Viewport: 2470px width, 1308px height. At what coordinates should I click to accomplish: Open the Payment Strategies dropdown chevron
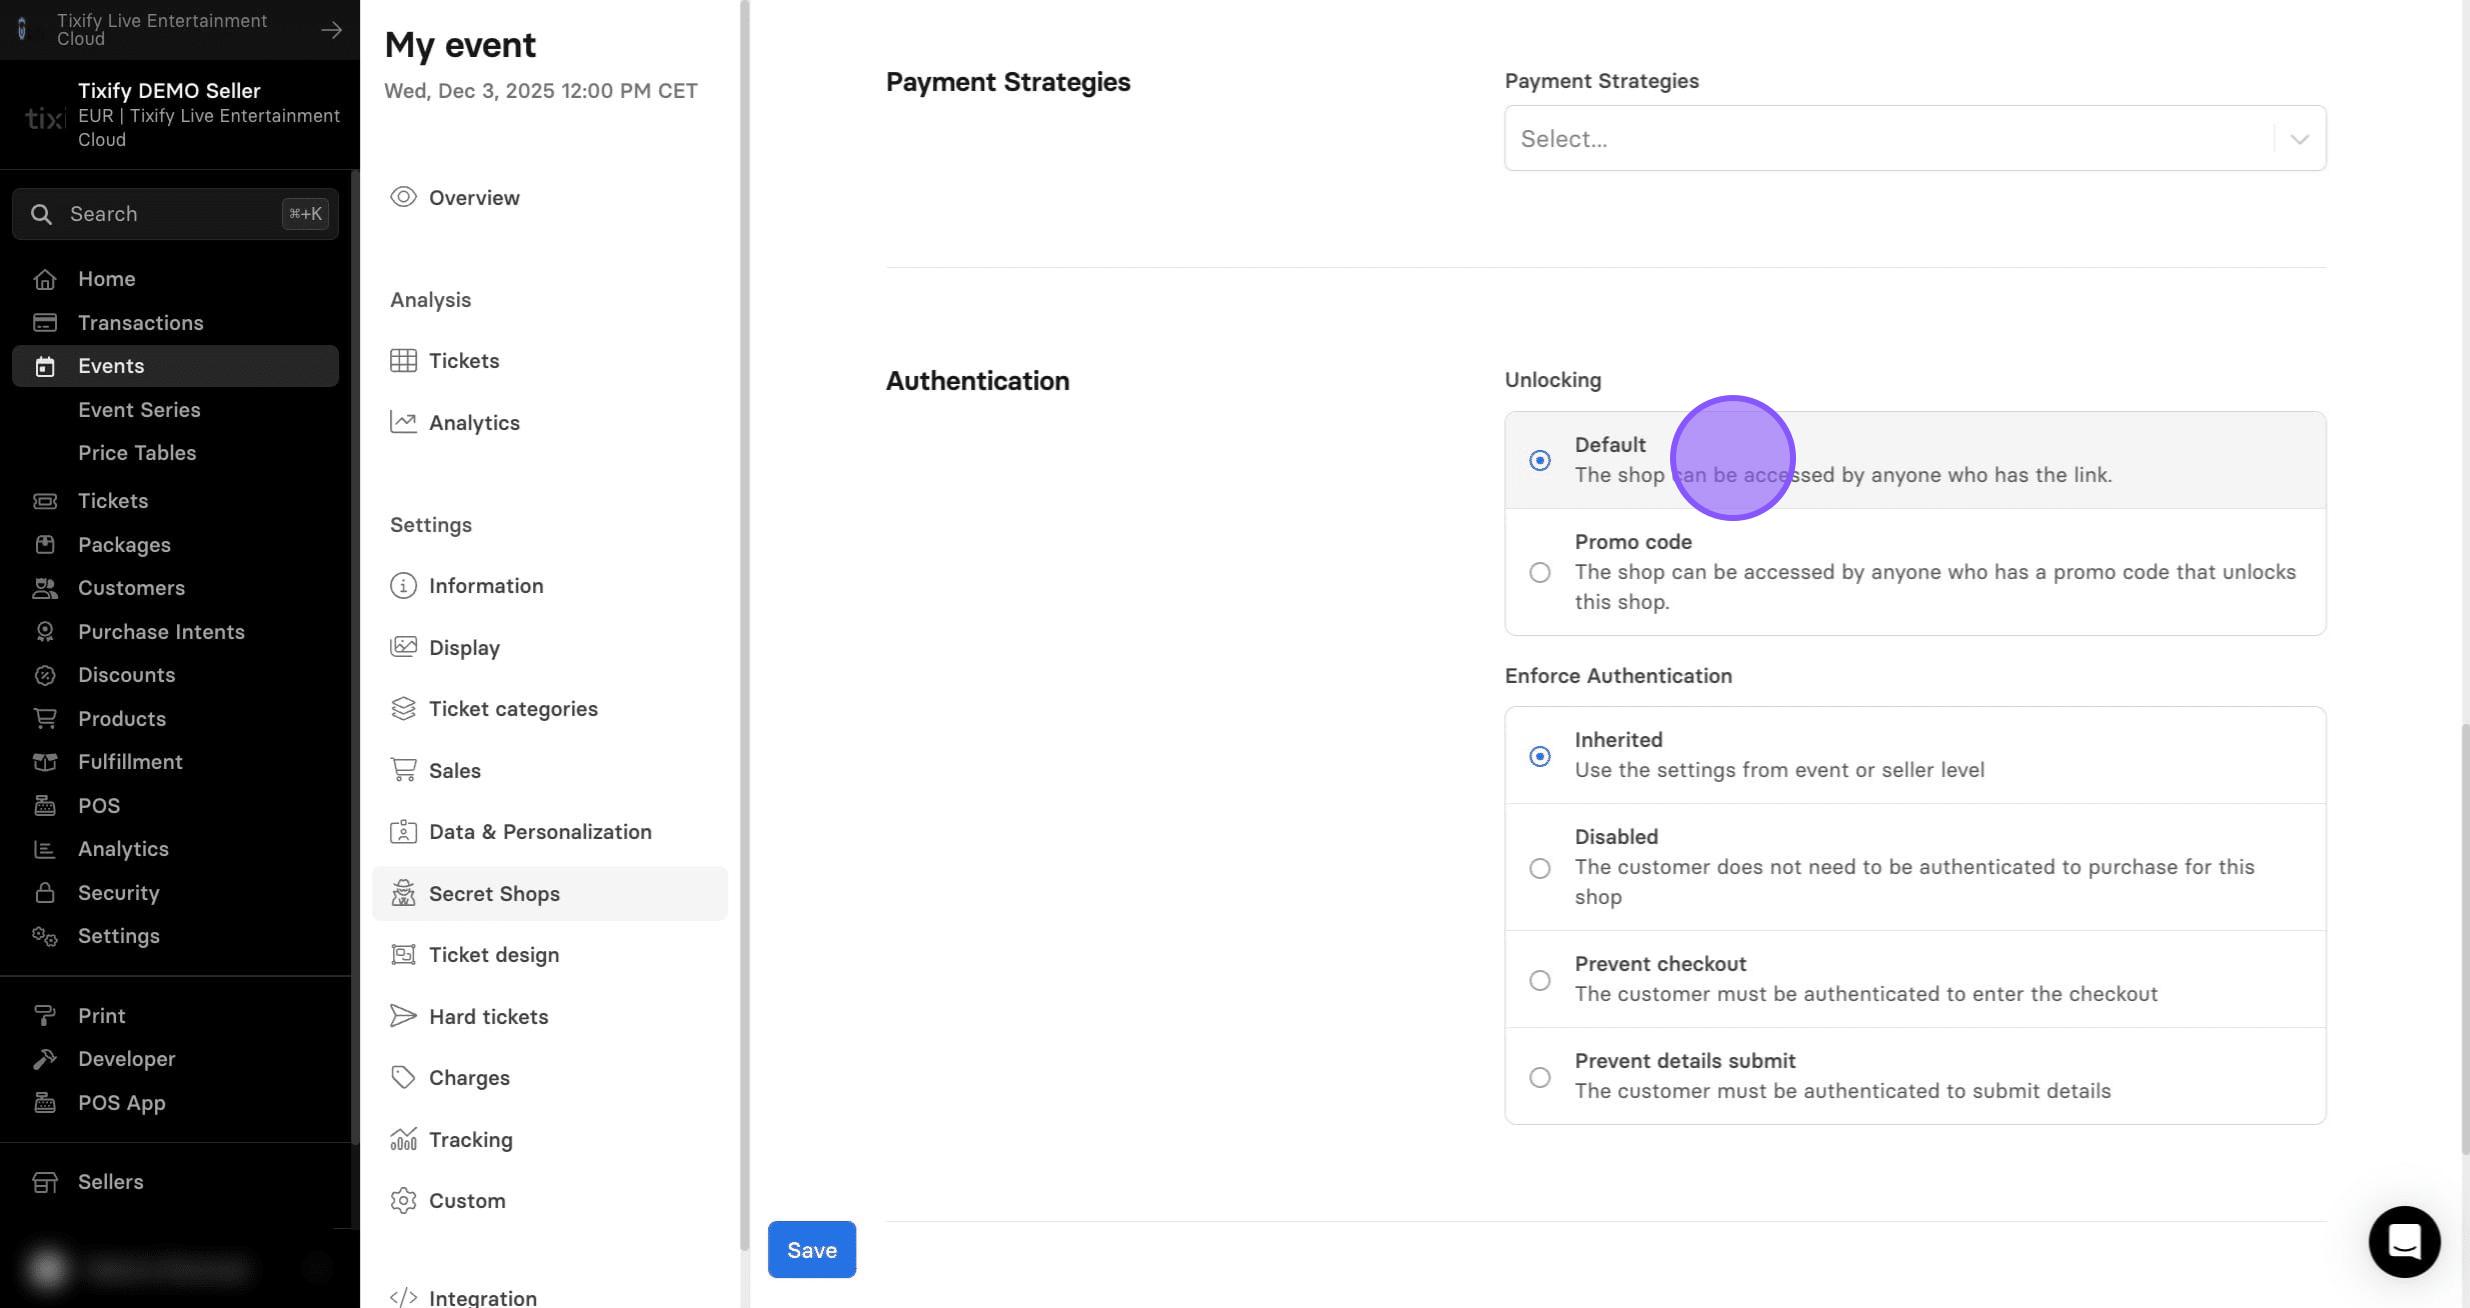pyautogui.click(x=2299, y=139)
